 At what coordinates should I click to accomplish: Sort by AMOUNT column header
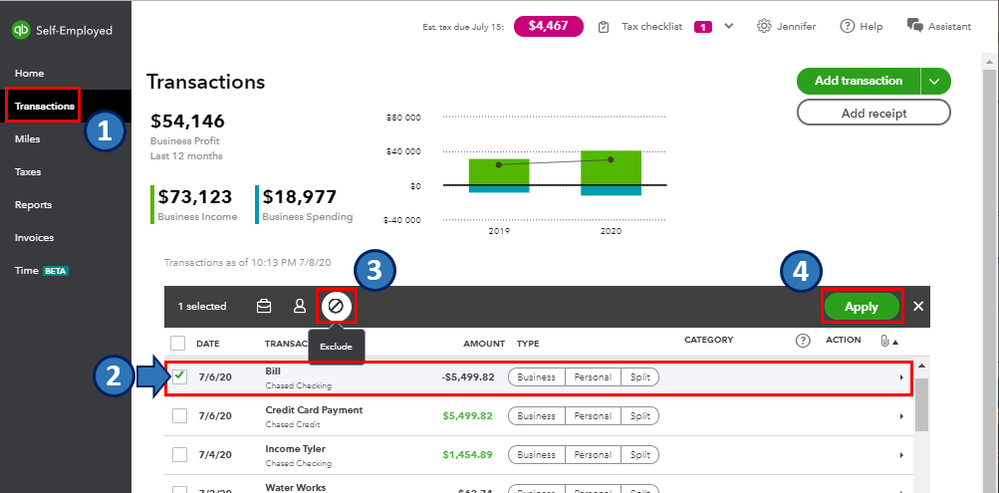click(484, 343)
